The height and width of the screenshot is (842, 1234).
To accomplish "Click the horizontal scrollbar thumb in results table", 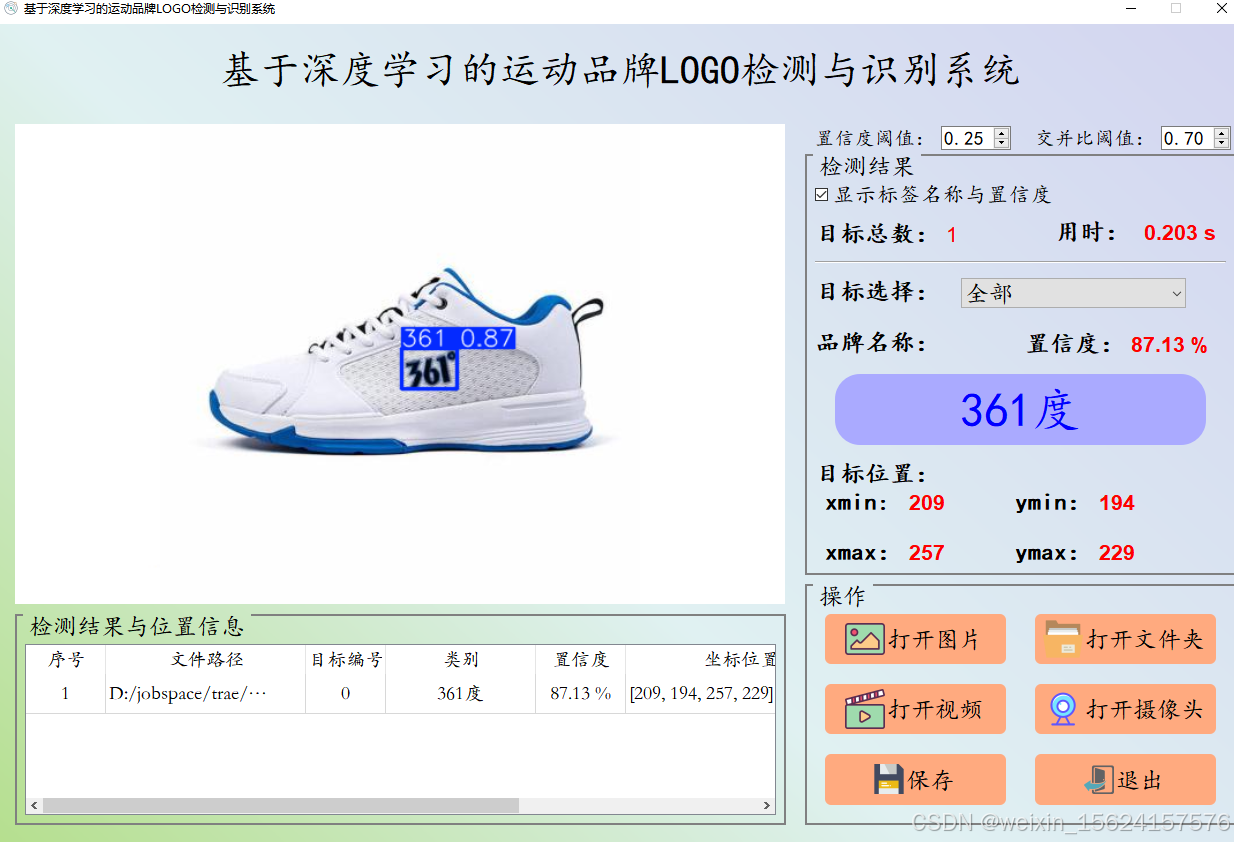I will pos(281,806).
